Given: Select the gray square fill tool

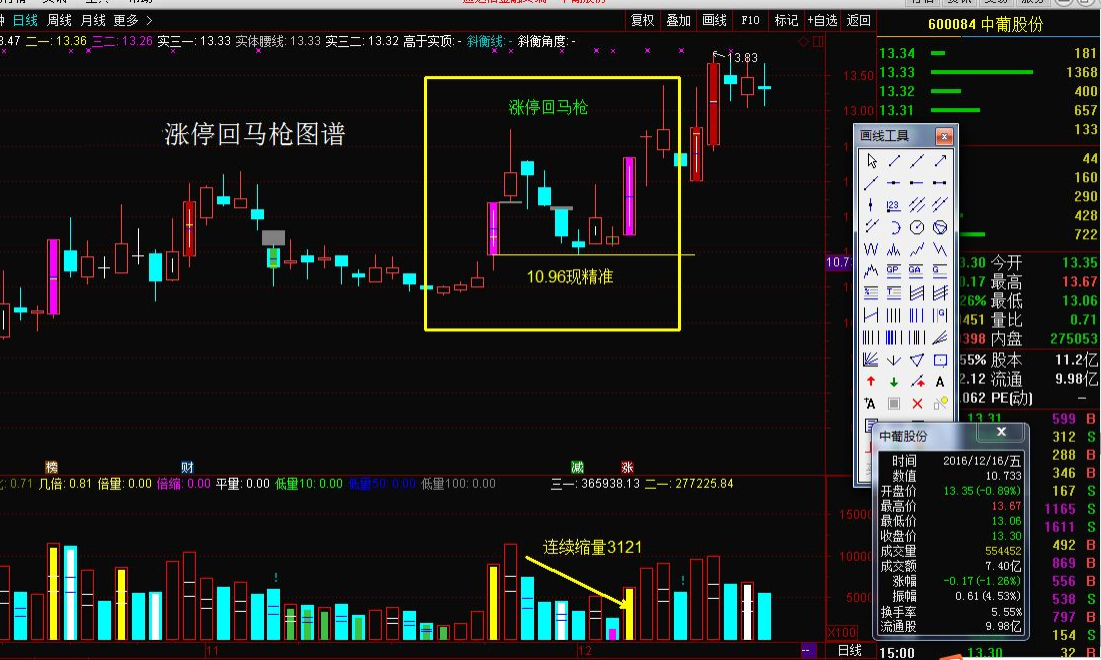Looking at the screenshot, I should point(894,404).
